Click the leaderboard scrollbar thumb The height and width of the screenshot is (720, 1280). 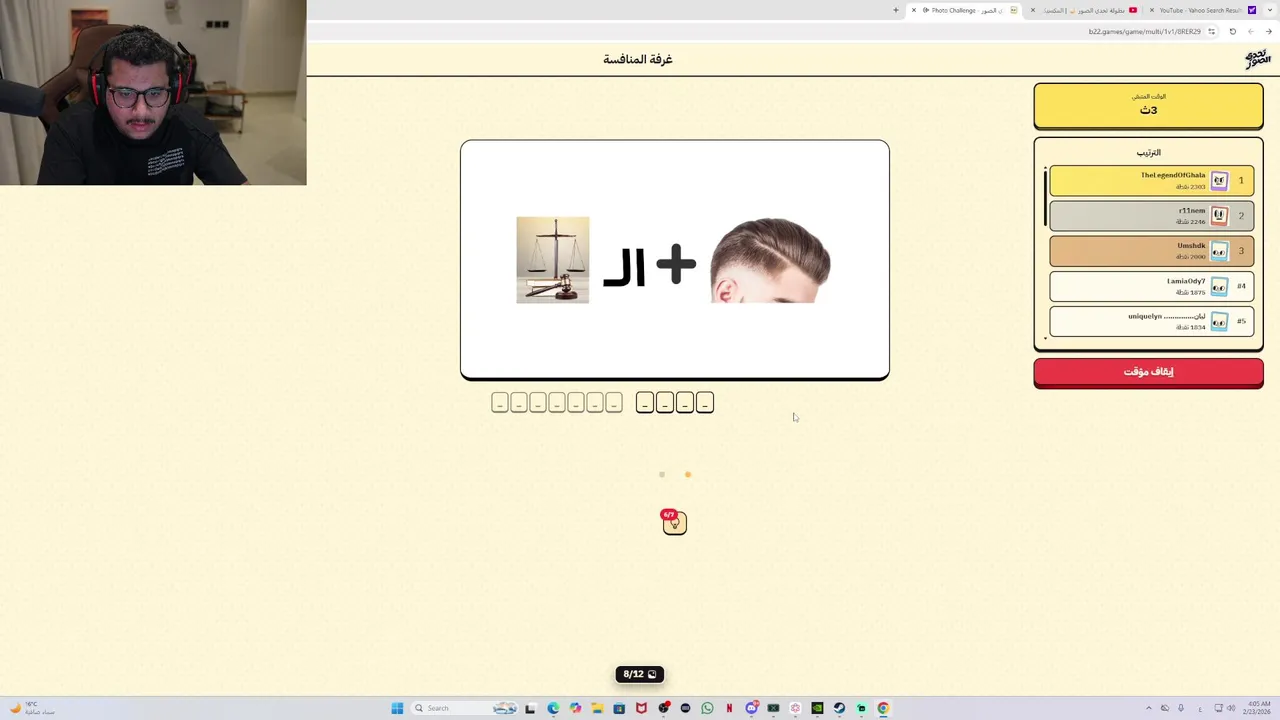coord(1046,198)
